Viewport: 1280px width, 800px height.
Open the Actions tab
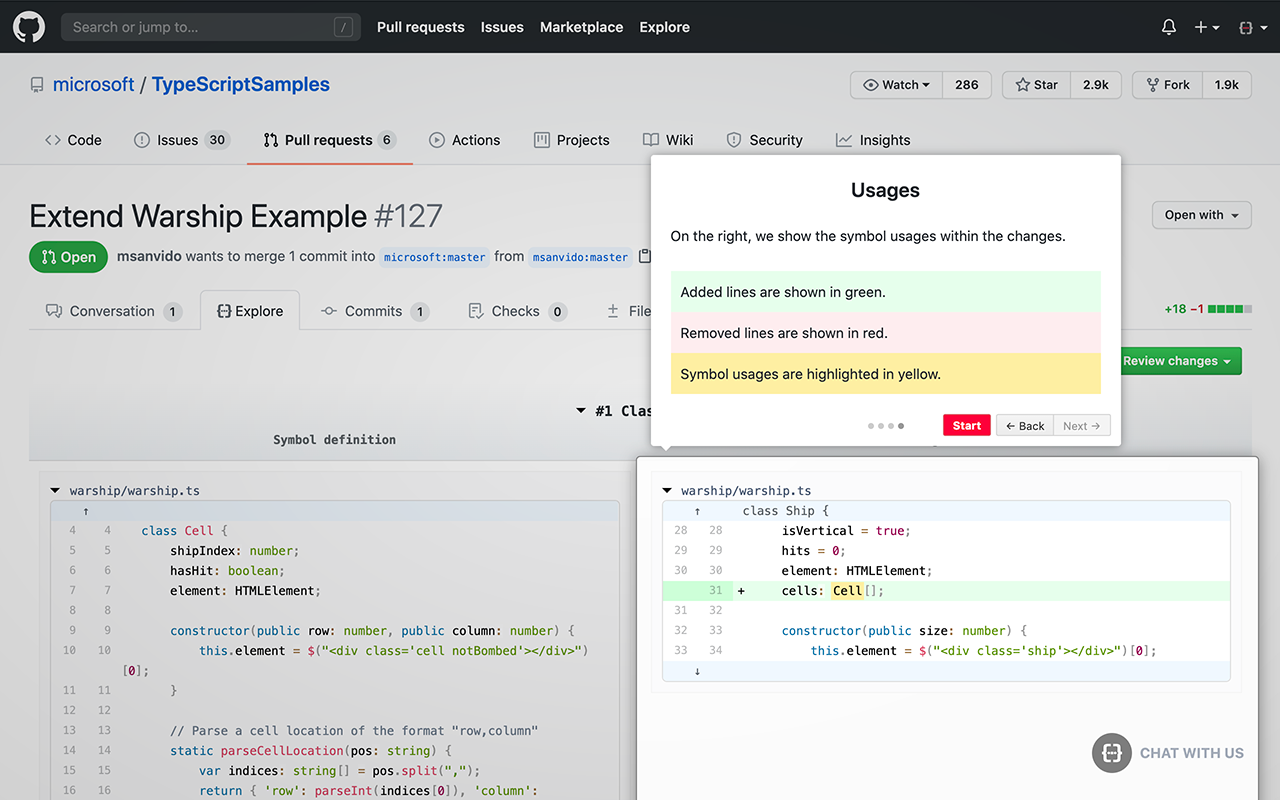464,140
